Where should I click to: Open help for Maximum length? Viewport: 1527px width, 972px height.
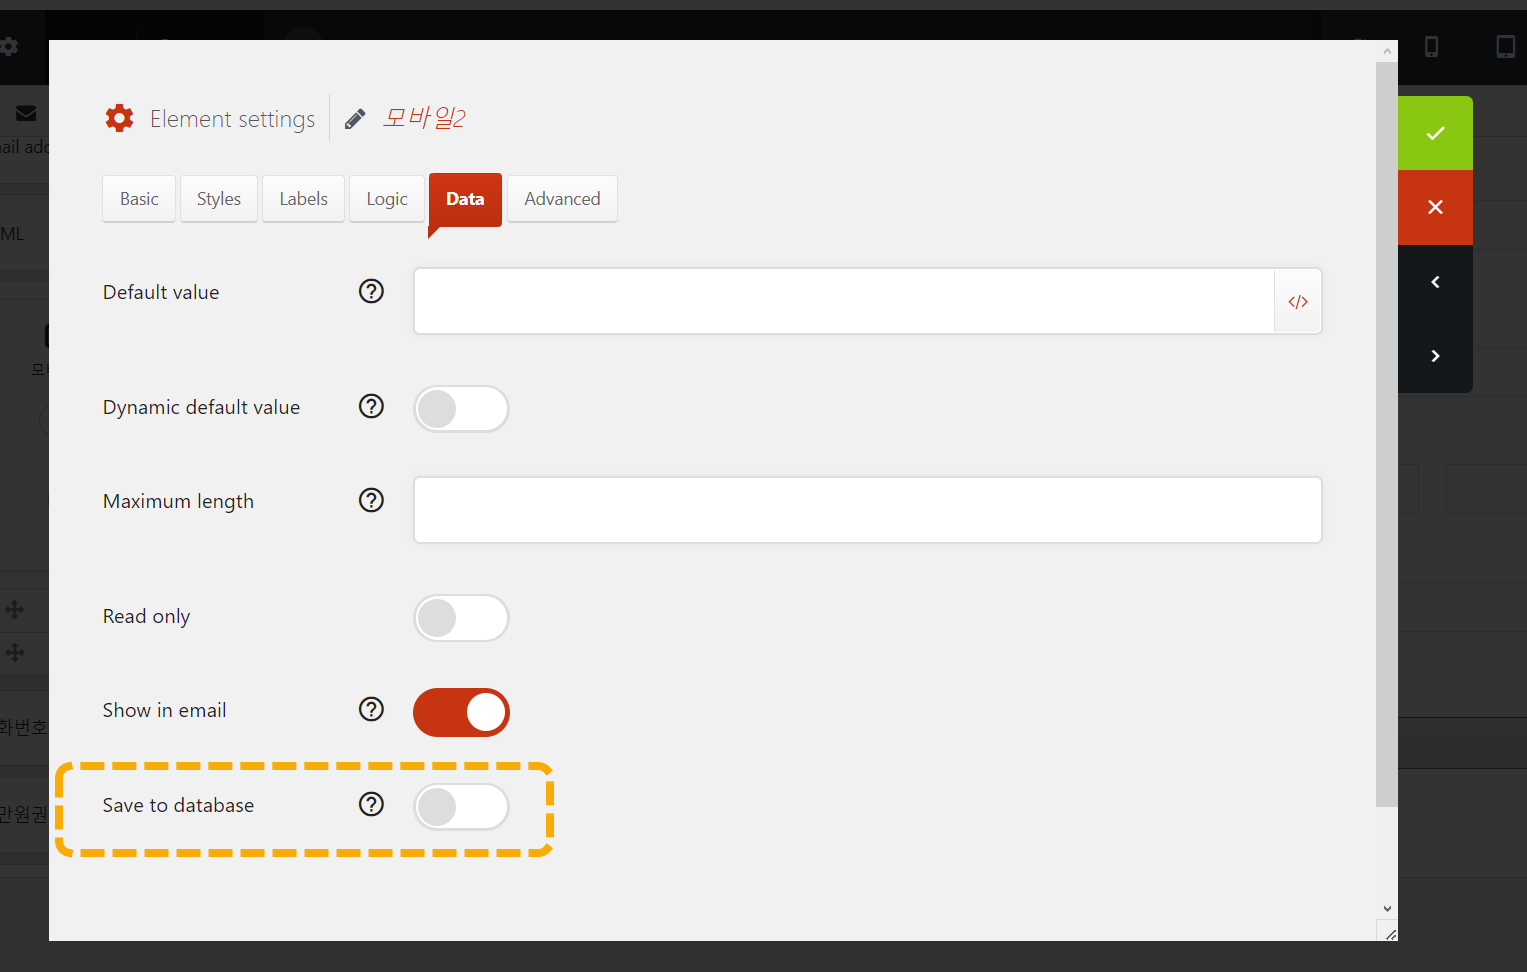pos(371,500)
